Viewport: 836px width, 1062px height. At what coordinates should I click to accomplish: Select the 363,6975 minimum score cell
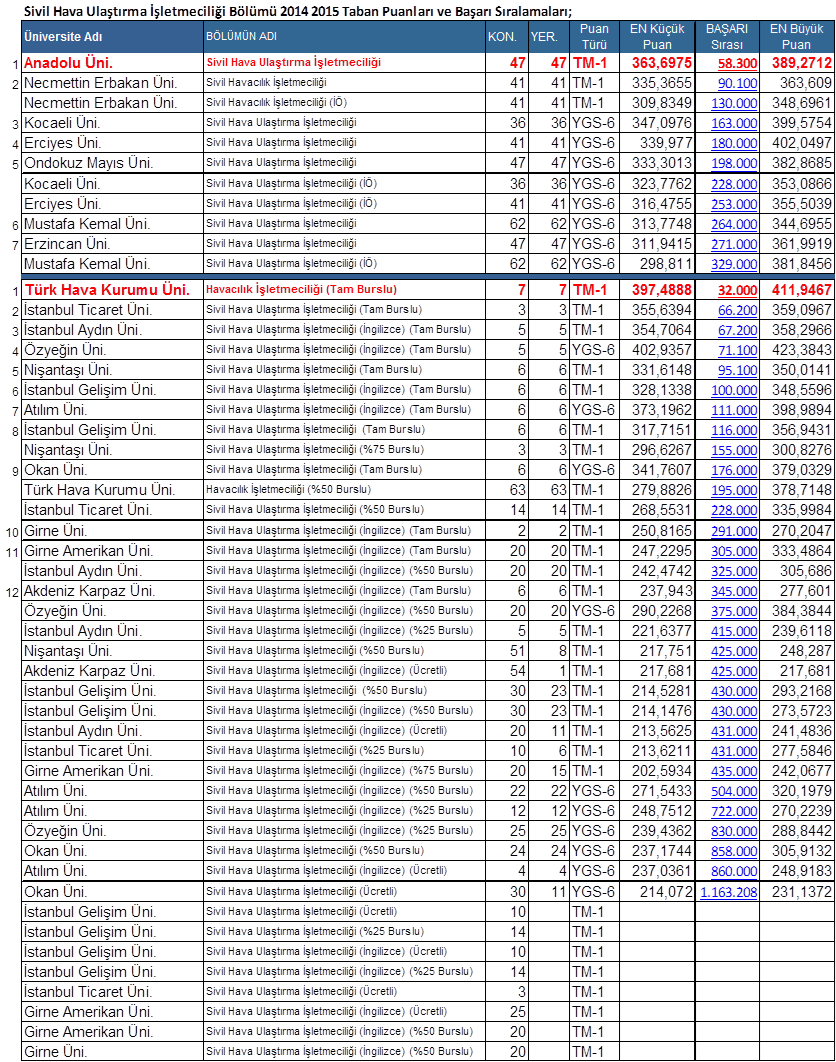(x=657, y=63)
